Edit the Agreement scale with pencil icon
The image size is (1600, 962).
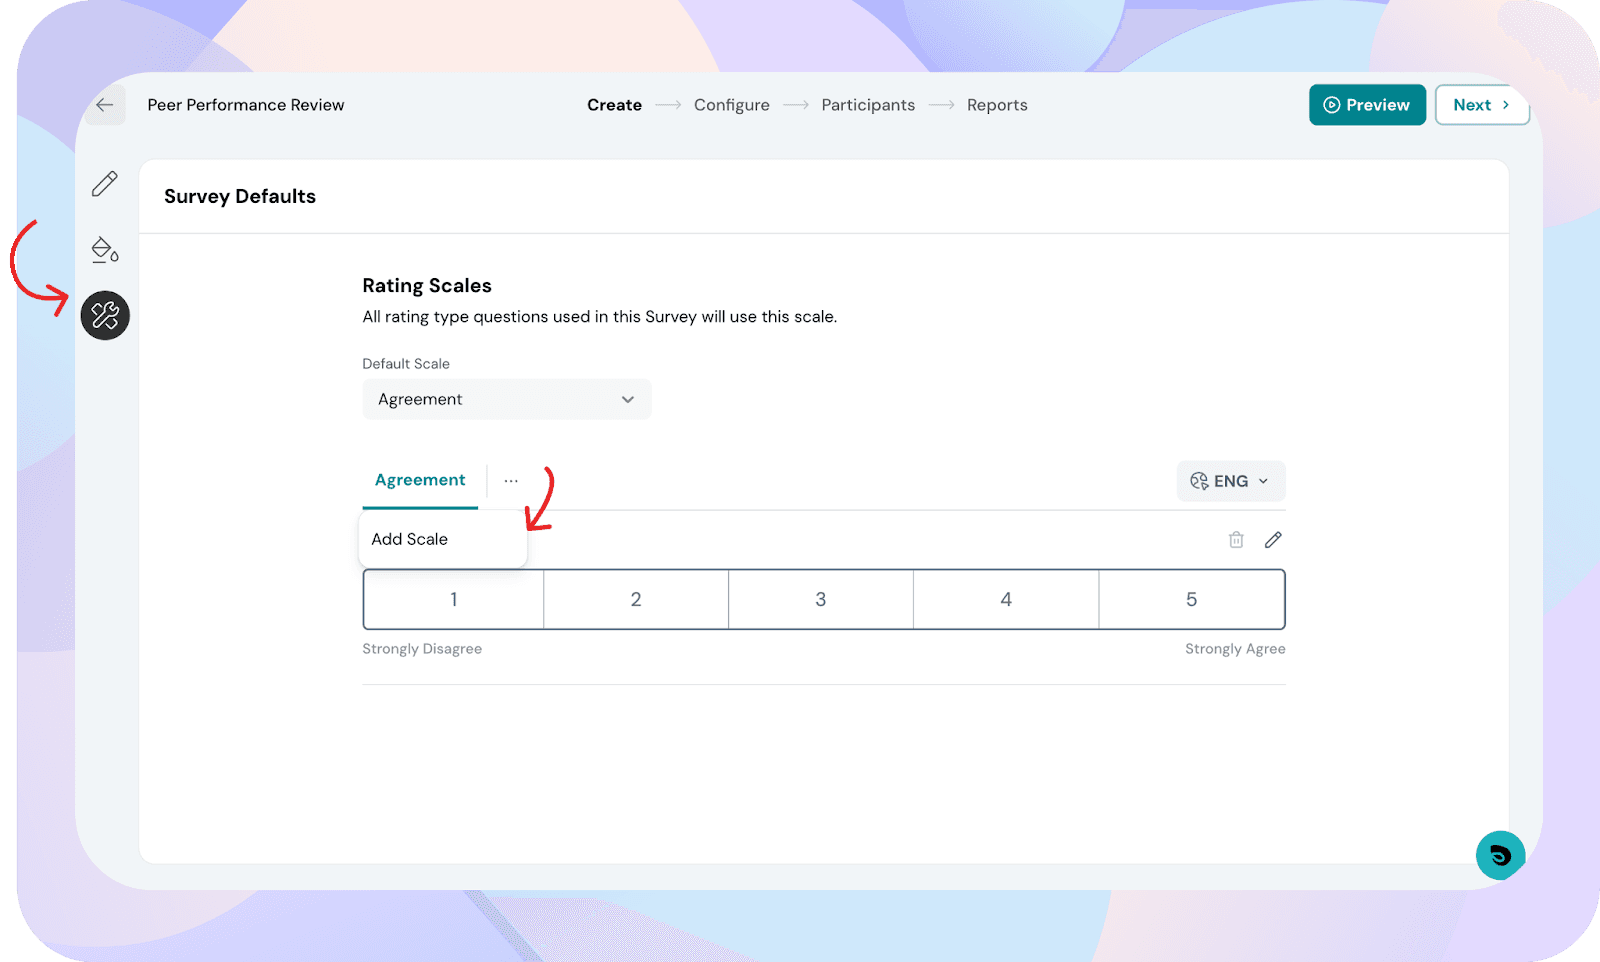click(1273, 540)
